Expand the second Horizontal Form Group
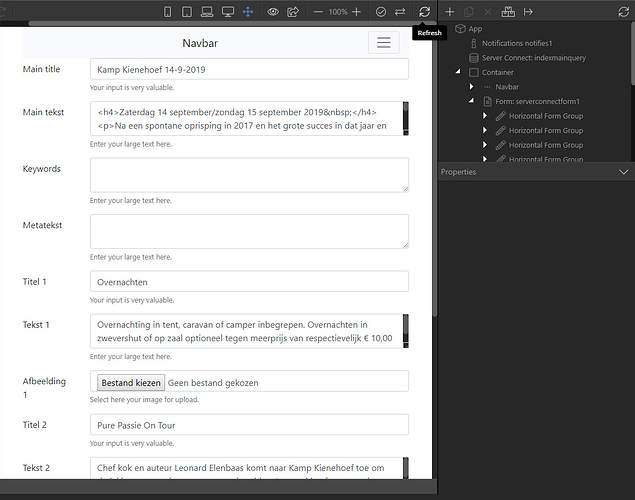 485,130
